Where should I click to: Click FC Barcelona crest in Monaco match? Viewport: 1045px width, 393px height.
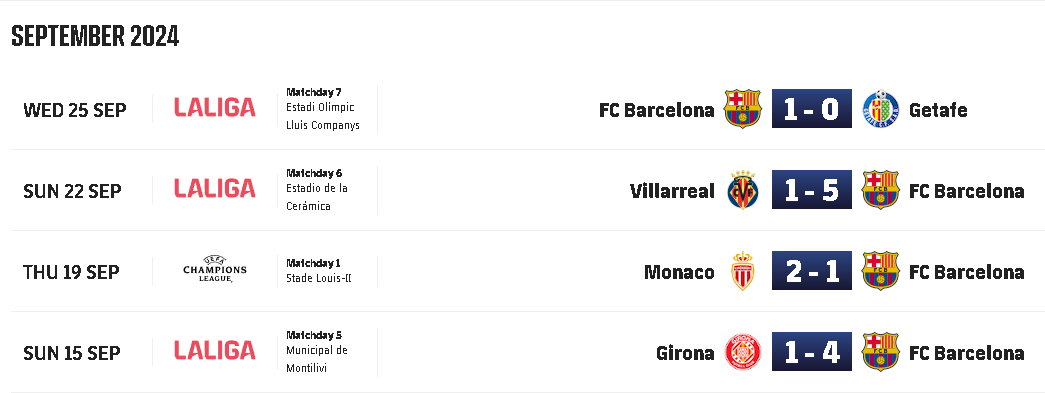coord(880,271)
